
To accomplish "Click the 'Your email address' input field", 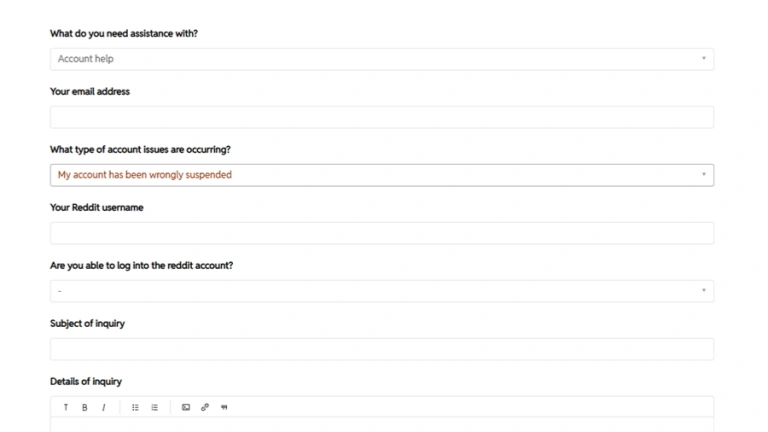I will 381,117.
